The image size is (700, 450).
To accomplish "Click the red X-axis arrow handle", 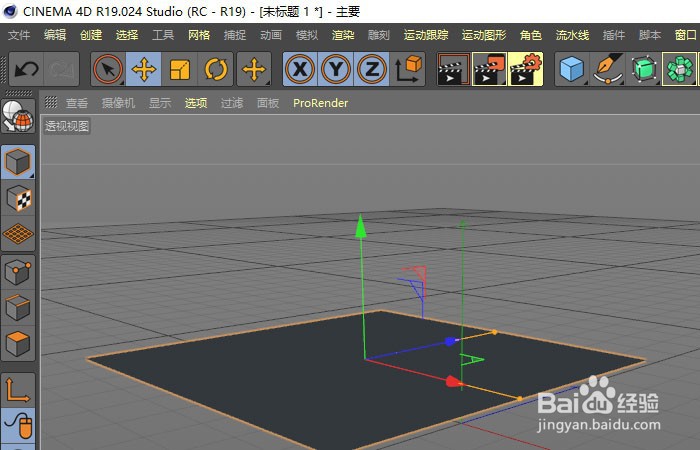I will [454, 382].
